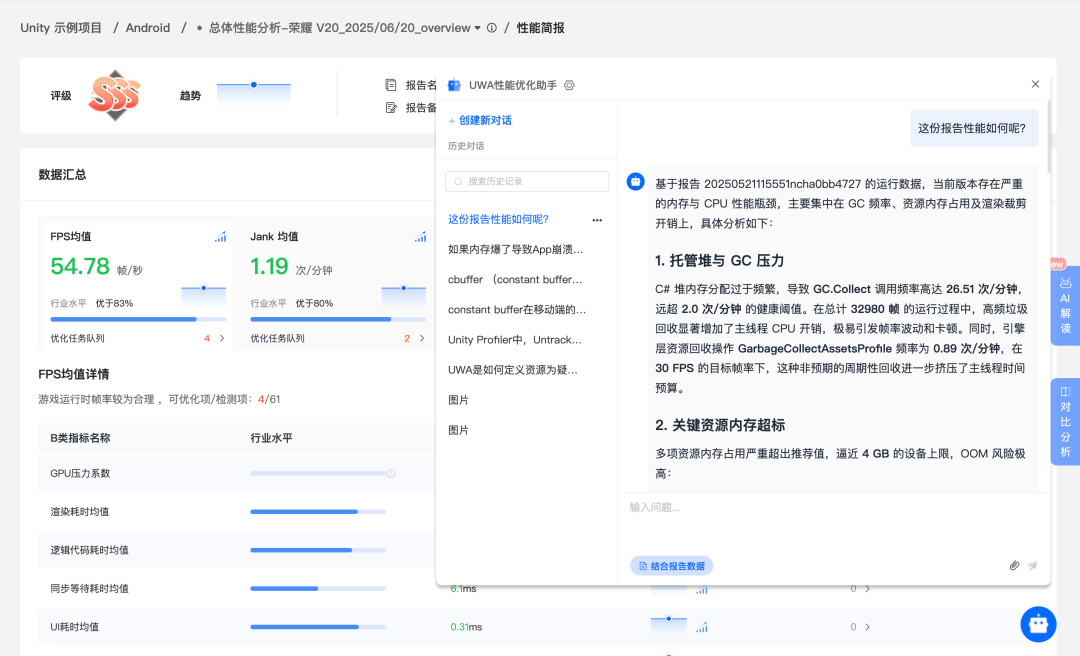Expand the report version dropdown in breadcrumb
Screen dimensions: 1080x656
point(477,28)
